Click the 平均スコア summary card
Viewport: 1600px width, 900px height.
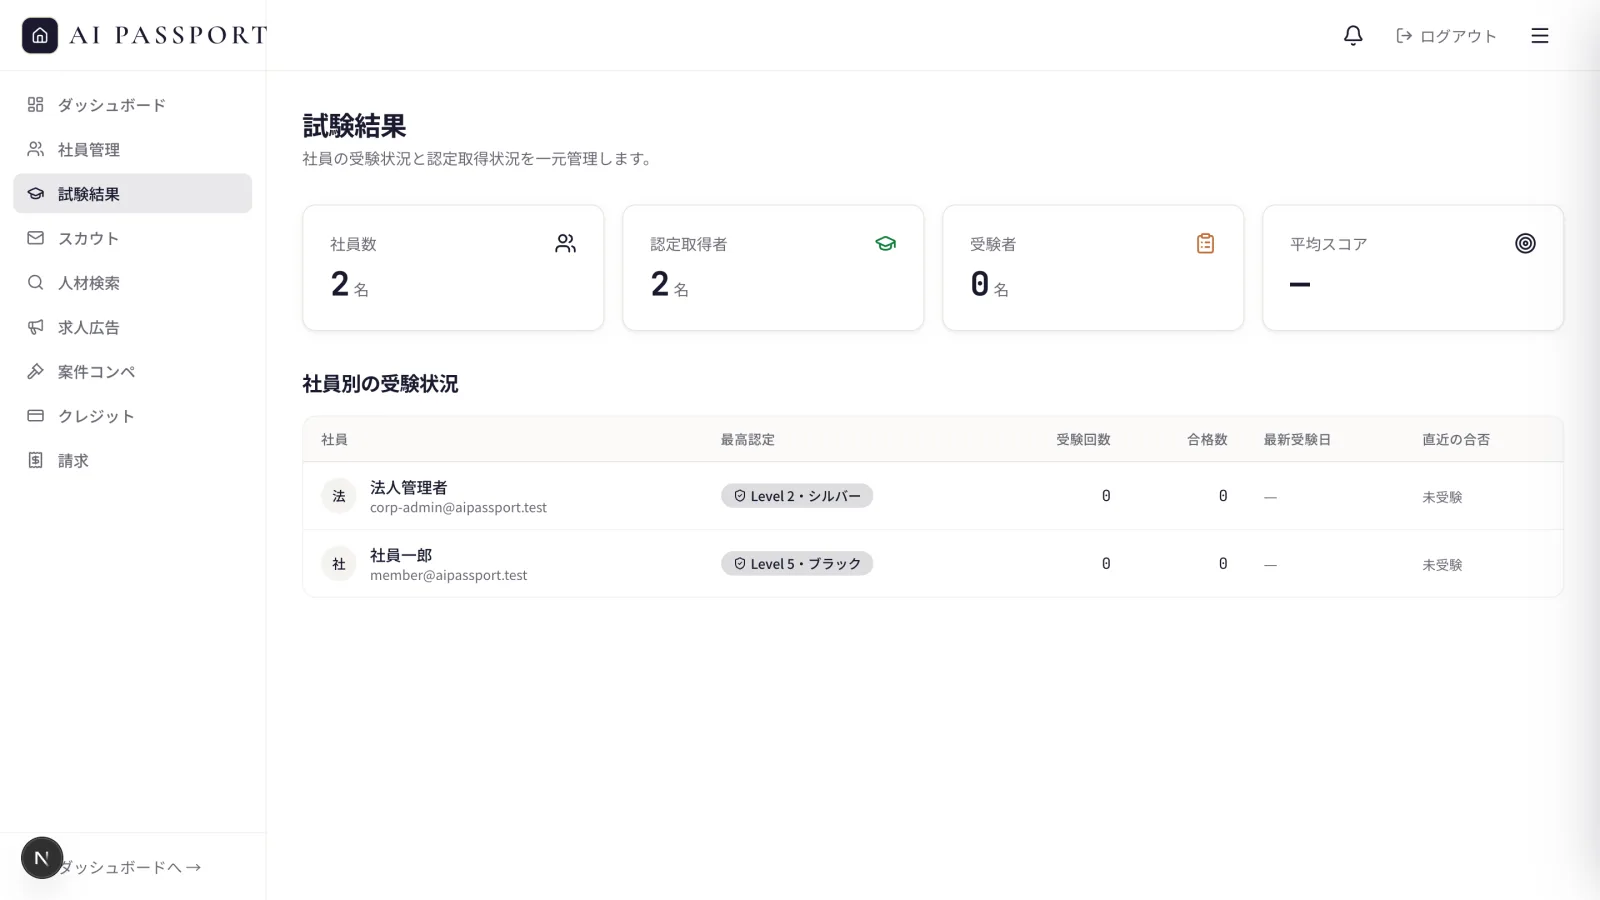coord(1413,268)
